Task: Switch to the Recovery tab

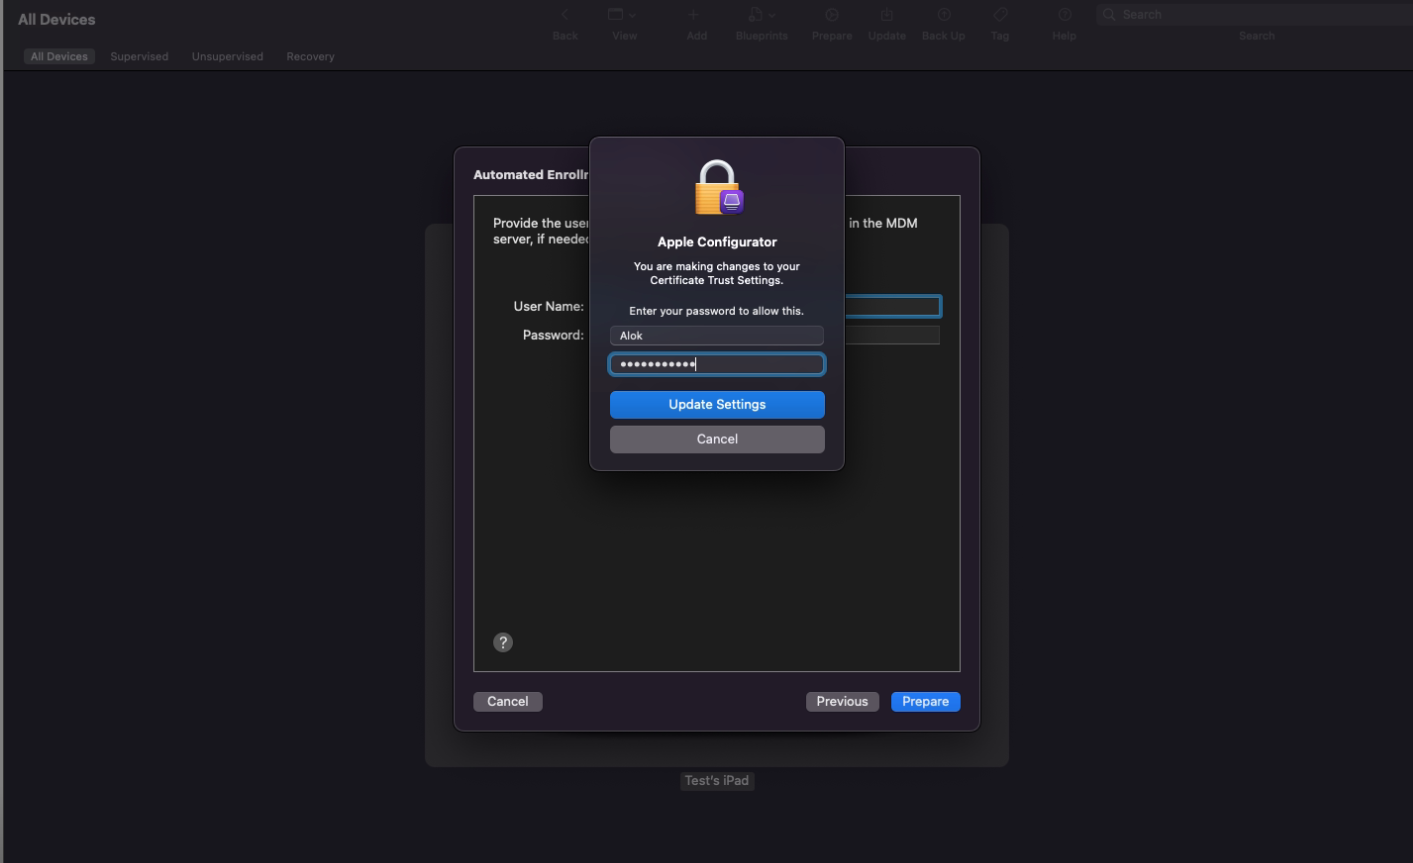Action: click(x=310, y=56)
